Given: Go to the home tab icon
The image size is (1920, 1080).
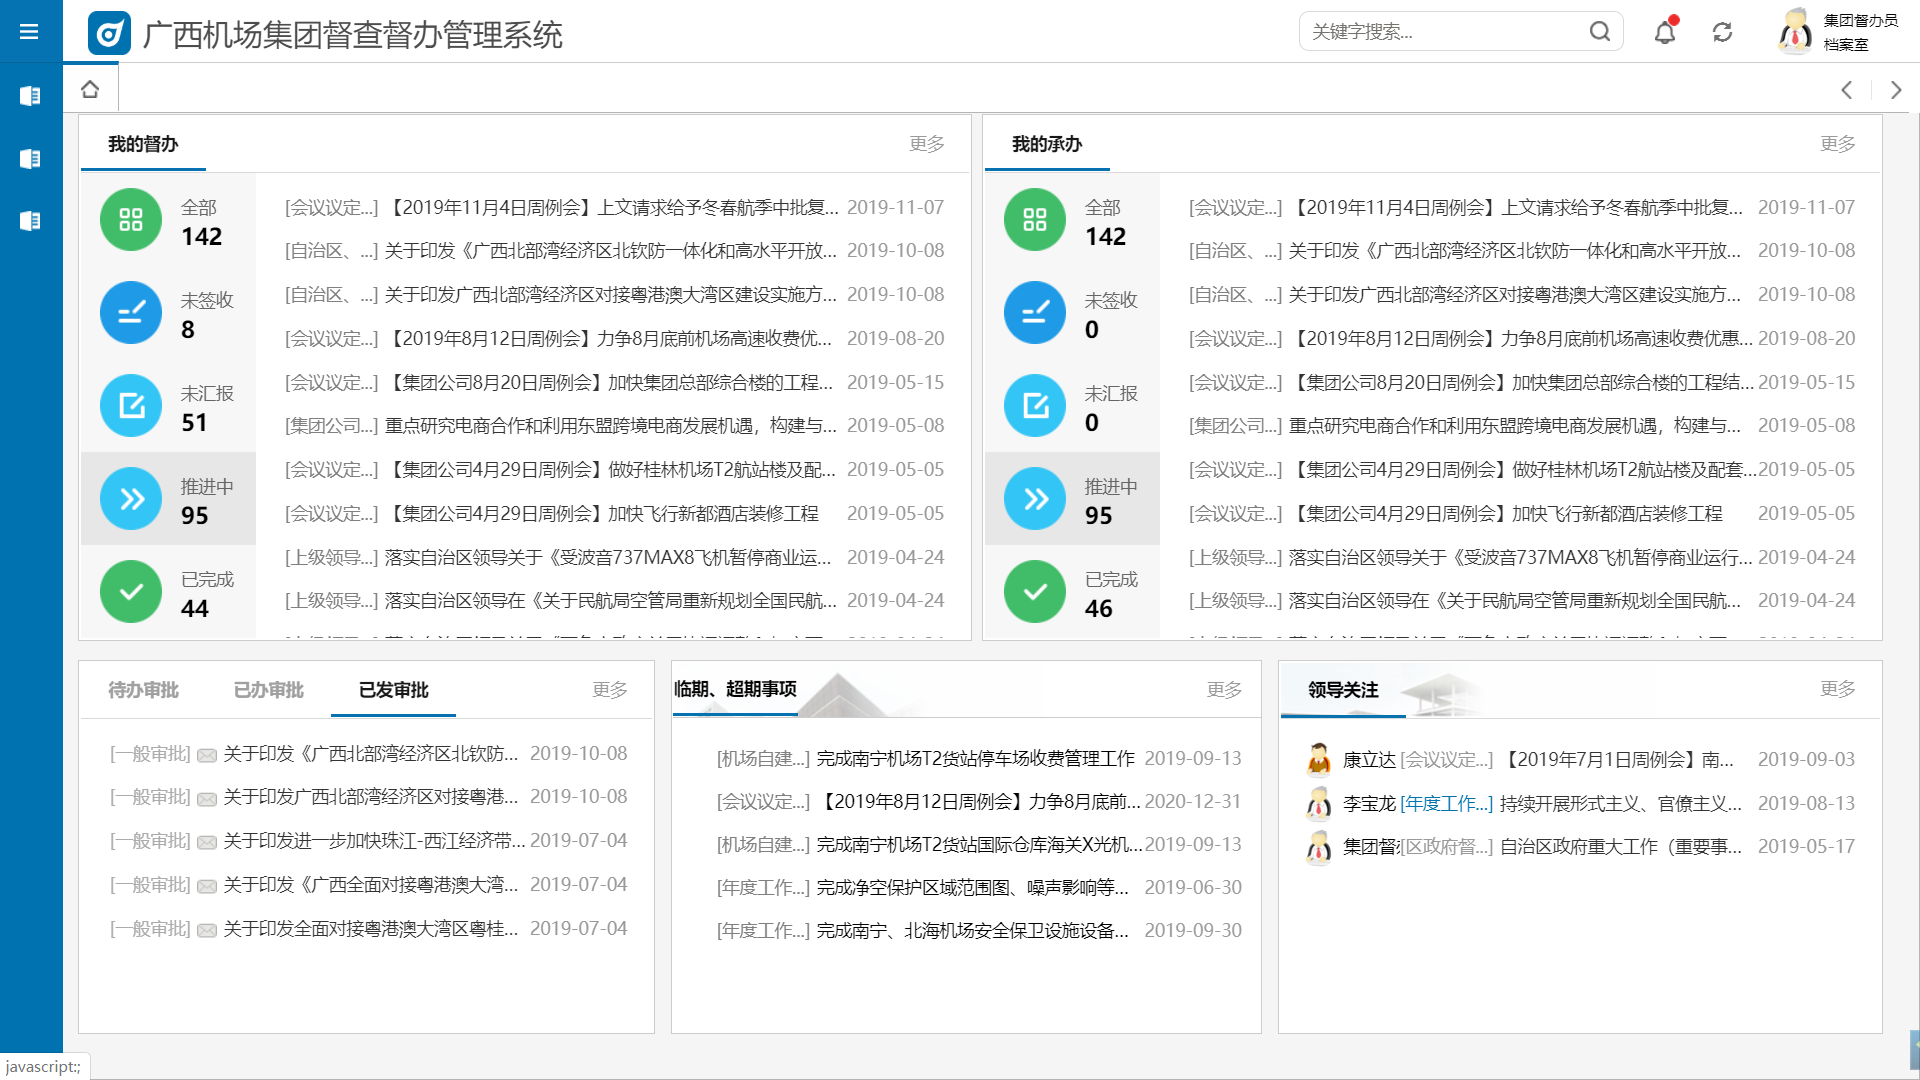Looking at the screenshot, I should click(x=90, y=89).
